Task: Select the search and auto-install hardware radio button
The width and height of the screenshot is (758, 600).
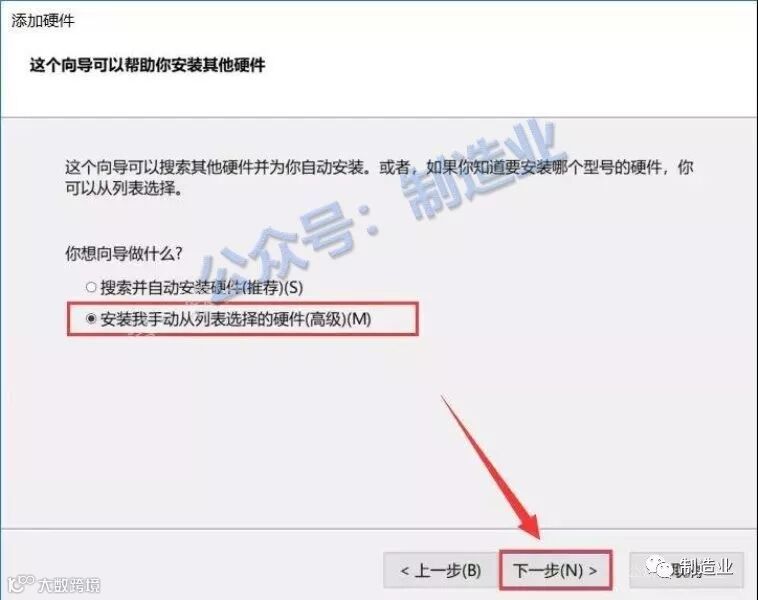Action: (91, 287)
